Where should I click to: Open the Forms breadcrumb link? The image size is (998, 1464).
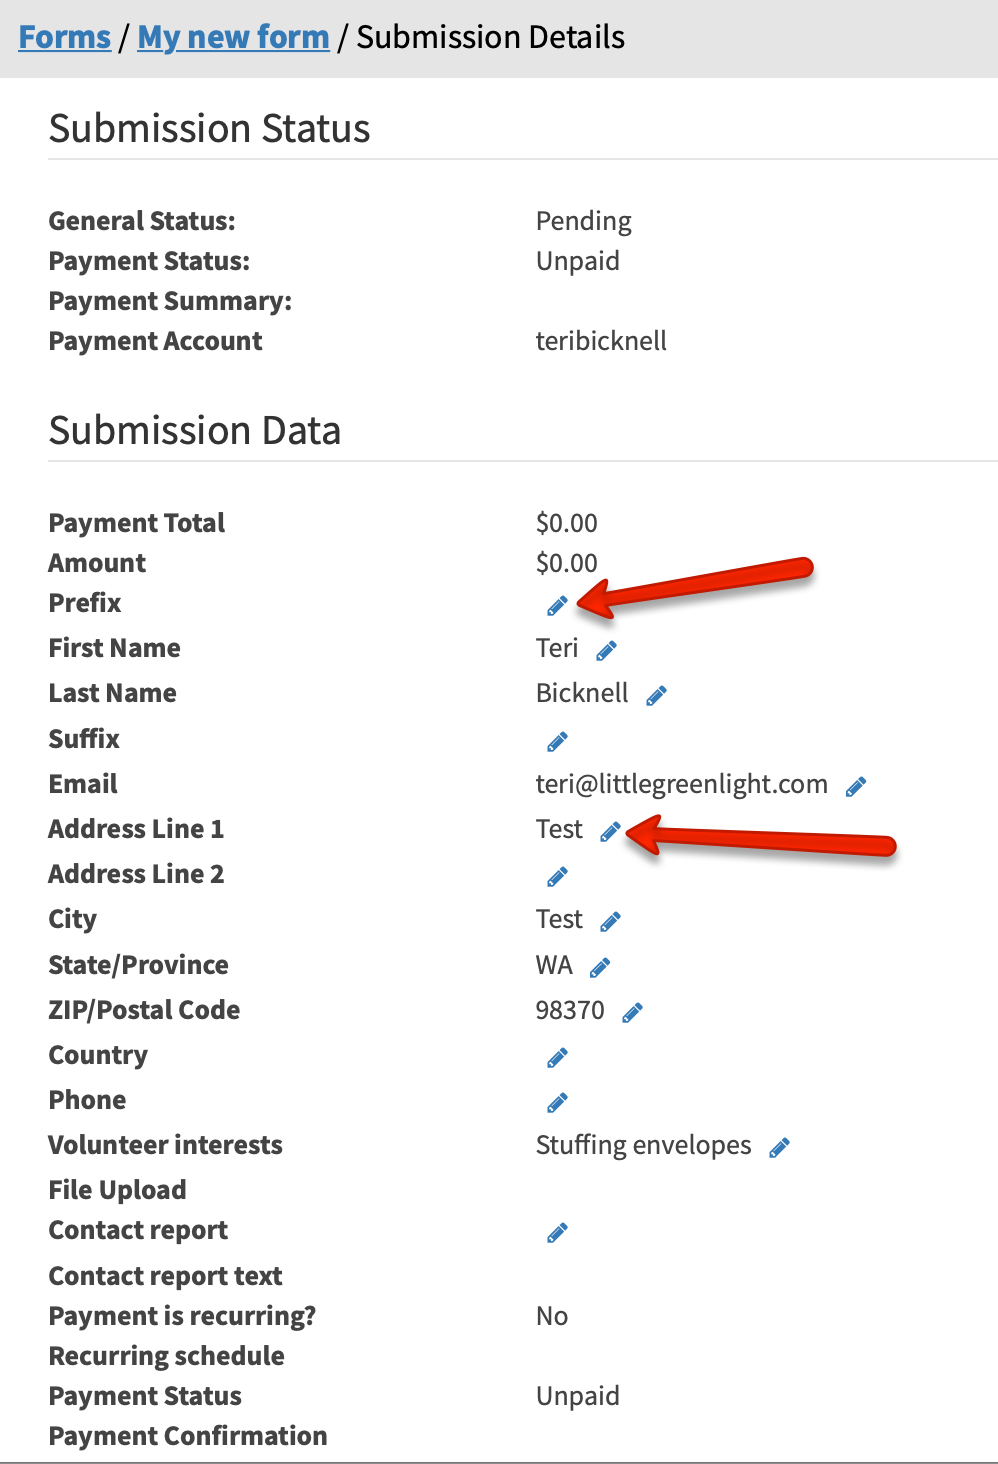click(65, 36)
